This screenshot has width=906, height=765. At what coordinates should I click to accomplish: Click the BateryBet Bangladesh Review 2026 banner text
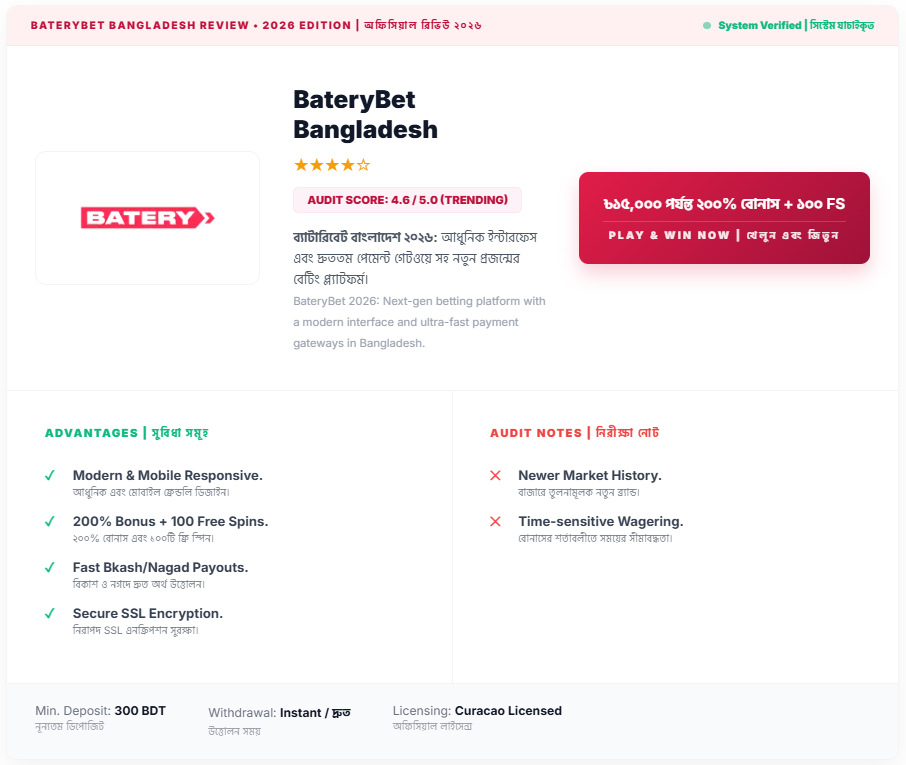click(256, 25)
